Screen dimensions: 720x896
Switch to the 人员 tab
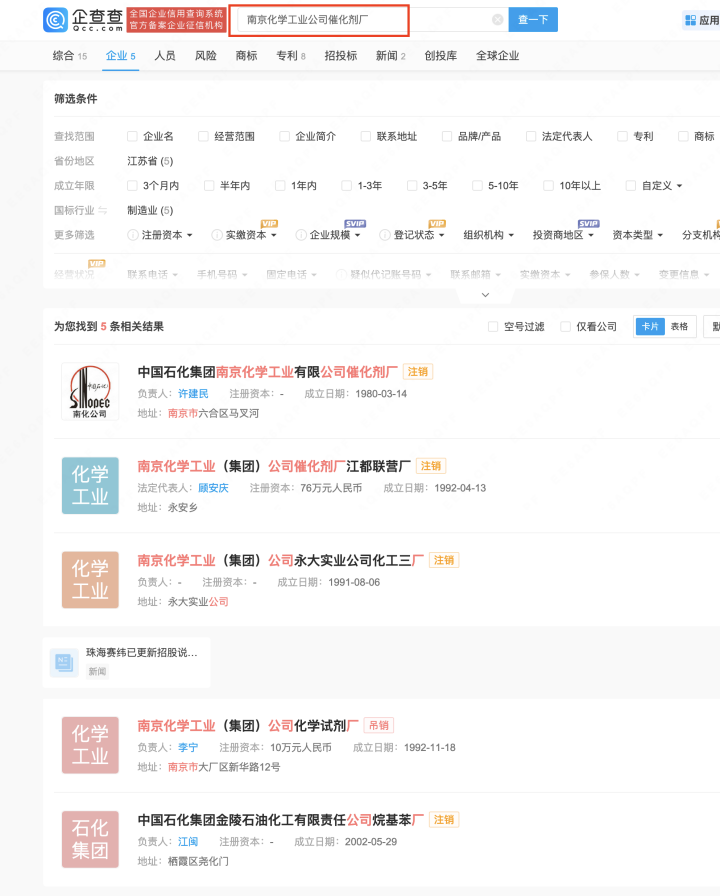pyautogui.click(x=165, y=56)
